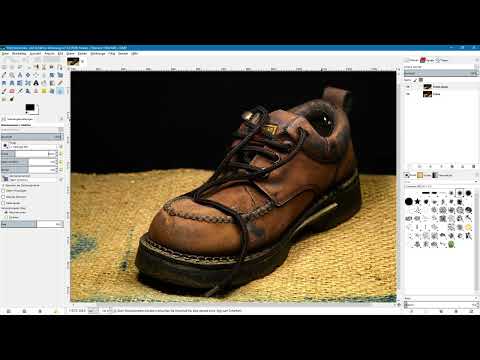Open the status bar zoom level dropdown
The width and height of the screenshot is (480, 360).
[x=107, y=310]
